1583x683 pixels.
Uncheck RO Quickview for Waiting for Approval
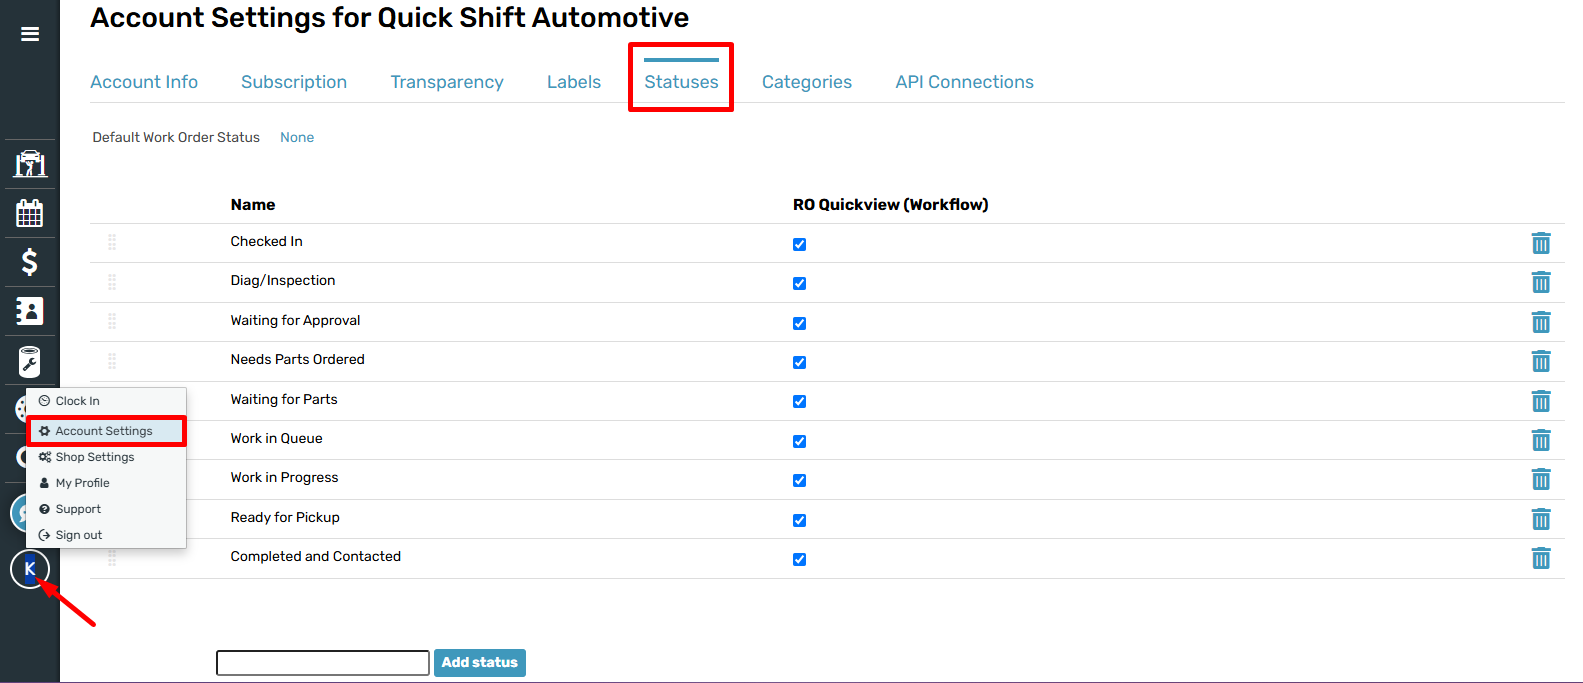799,323
